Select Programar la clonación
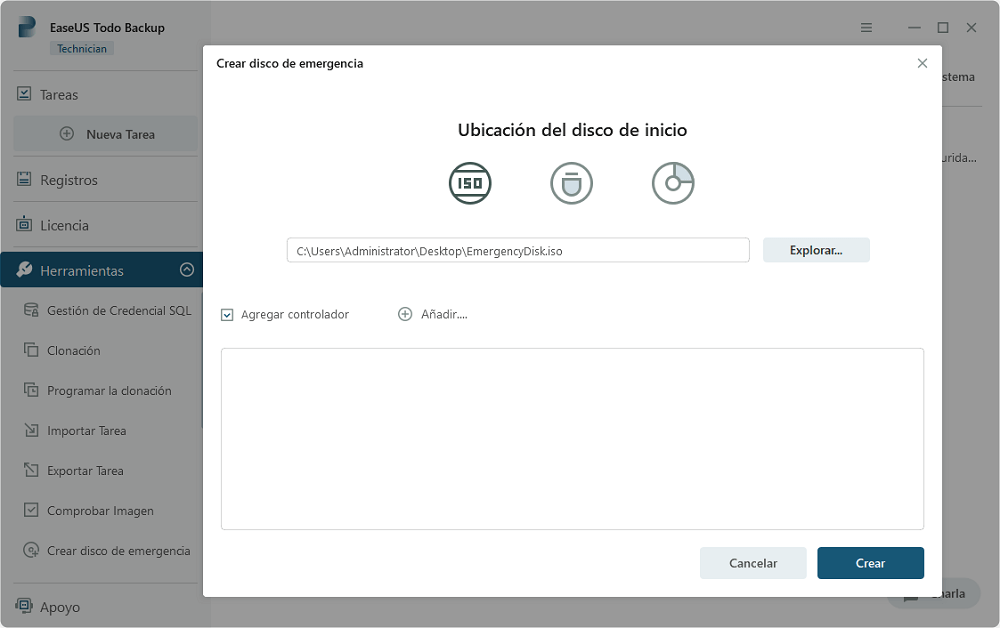This screenshot has width=1000, height=628. click(109, 391)
